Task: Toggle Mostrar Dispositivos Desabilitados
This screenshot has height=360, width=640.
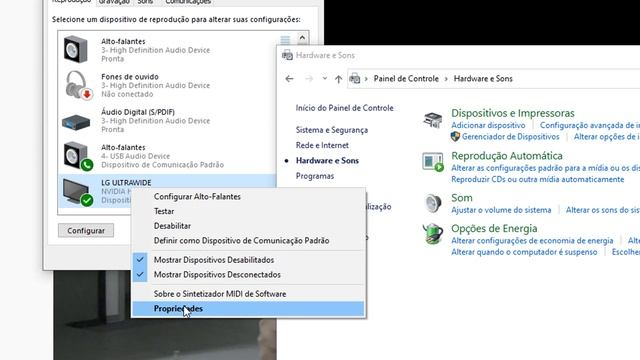Action: (x=248, y=260)
